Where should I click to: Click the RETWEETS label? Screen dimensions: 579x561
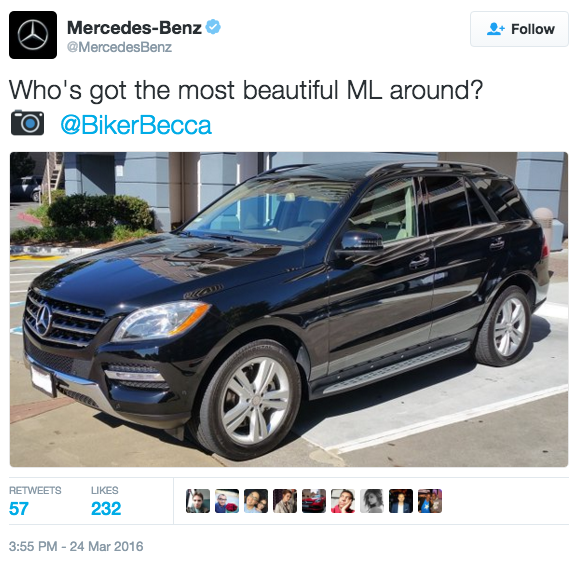pos(35,490)
